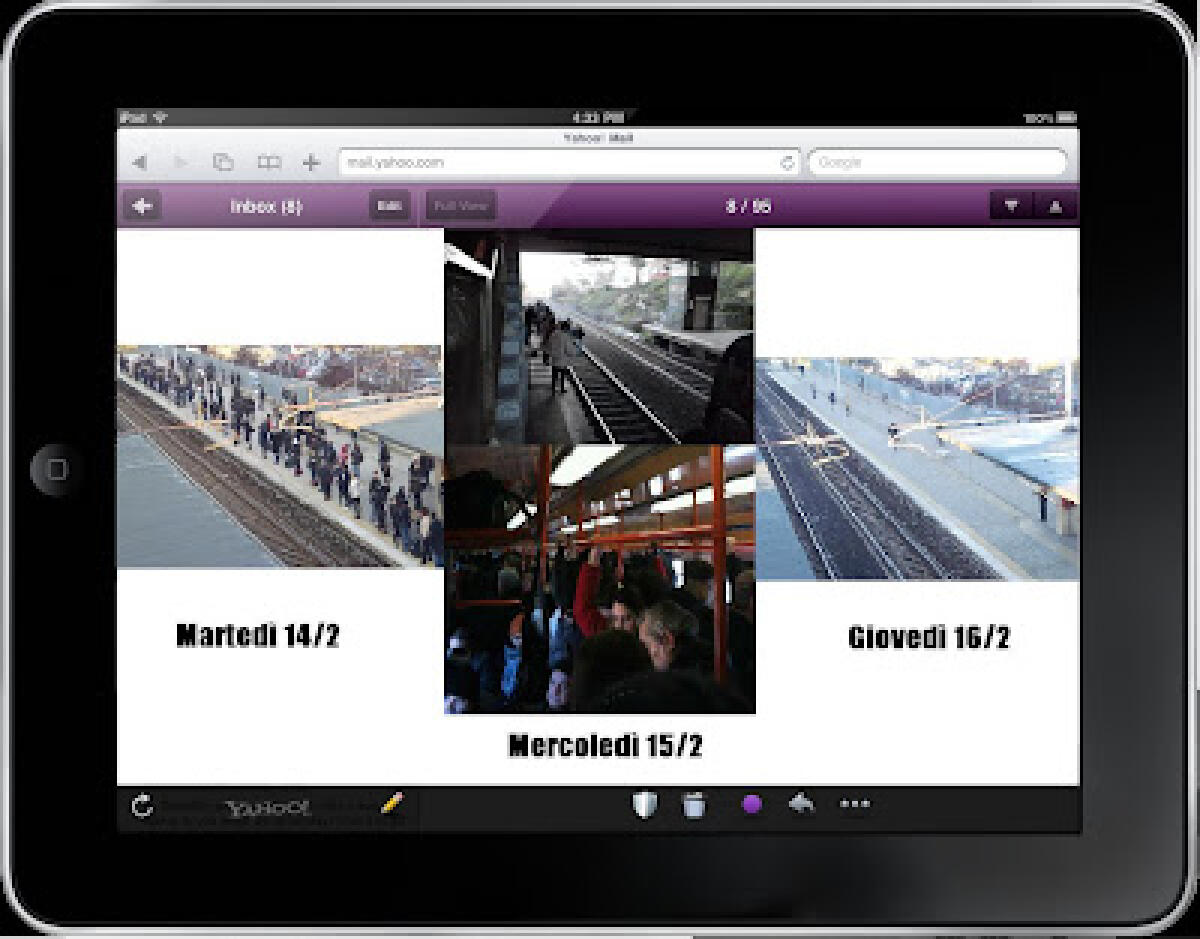Go to previous message with up arrow
This screenshot has height=939, width=1200.
click(x=1055, y=207)
